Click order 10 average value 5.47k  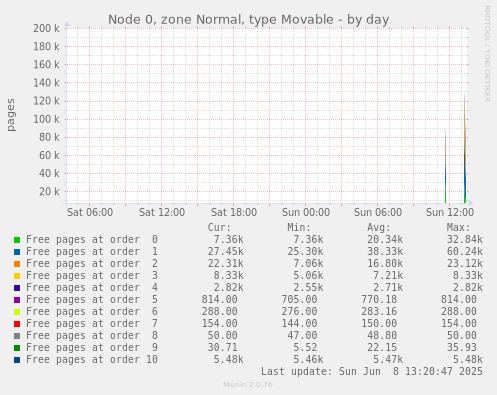[x=388, y=360]
